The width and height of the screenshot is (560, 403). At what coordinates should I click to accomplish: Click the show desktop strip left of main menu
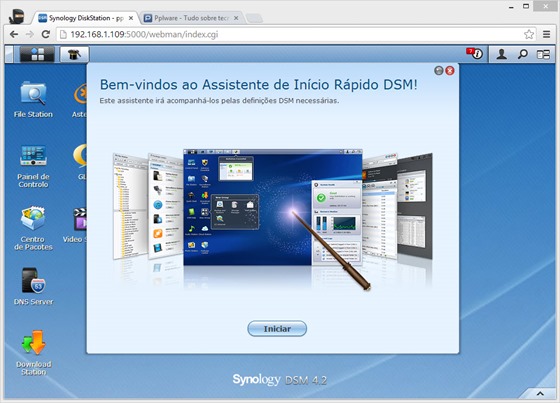(9, 54)
